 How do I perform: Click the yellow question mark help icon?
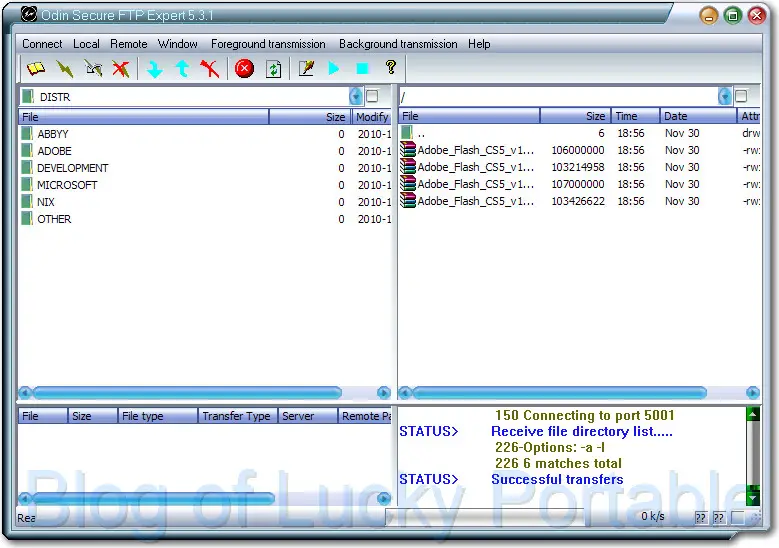click(391, 67)
